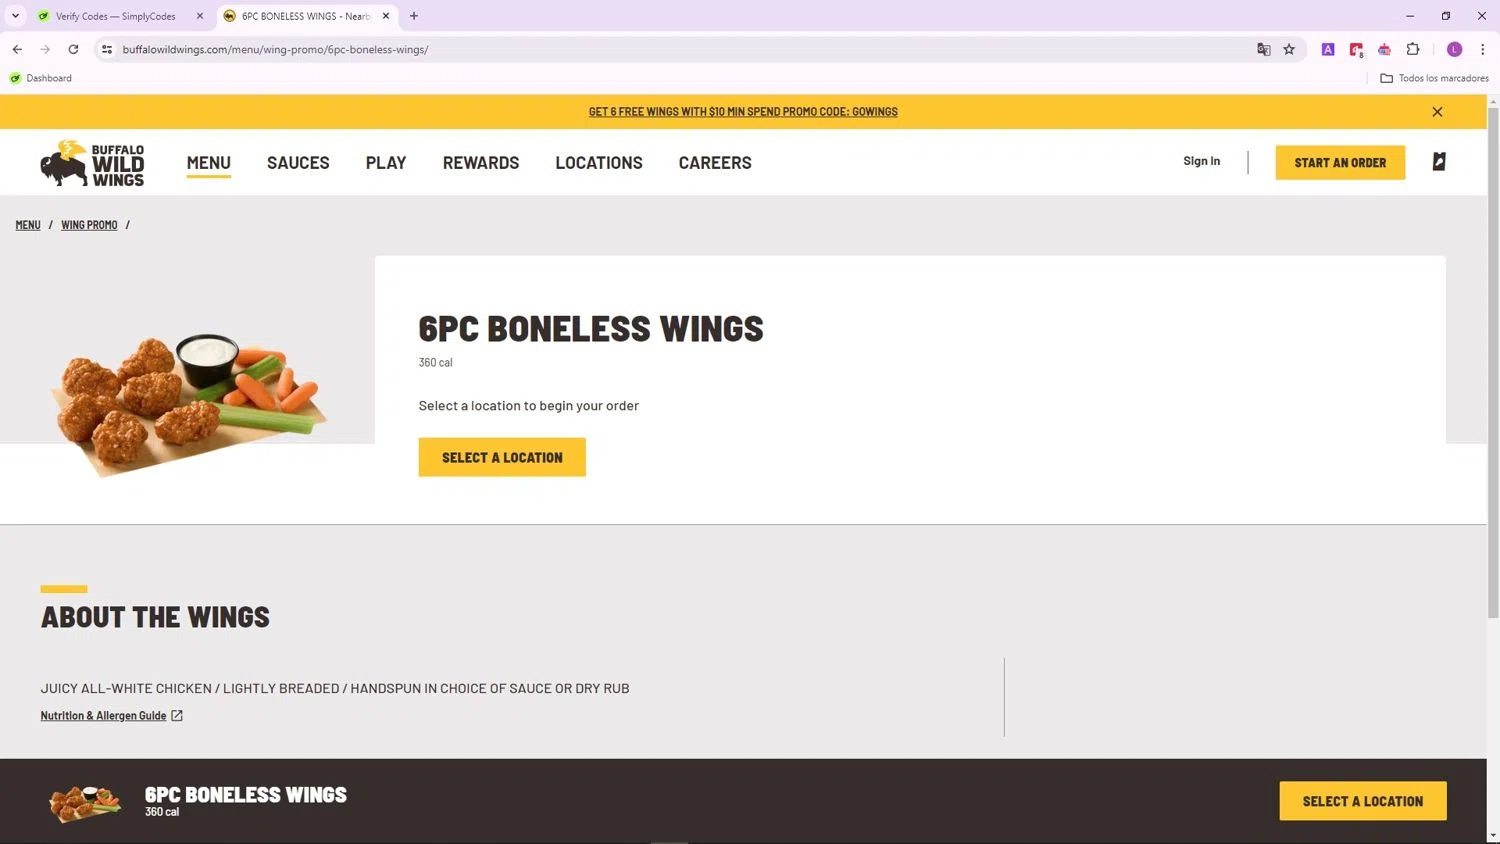1500x844 pixels.
Task: Open the REWARDS navigation item
Action: pos(481,163)
